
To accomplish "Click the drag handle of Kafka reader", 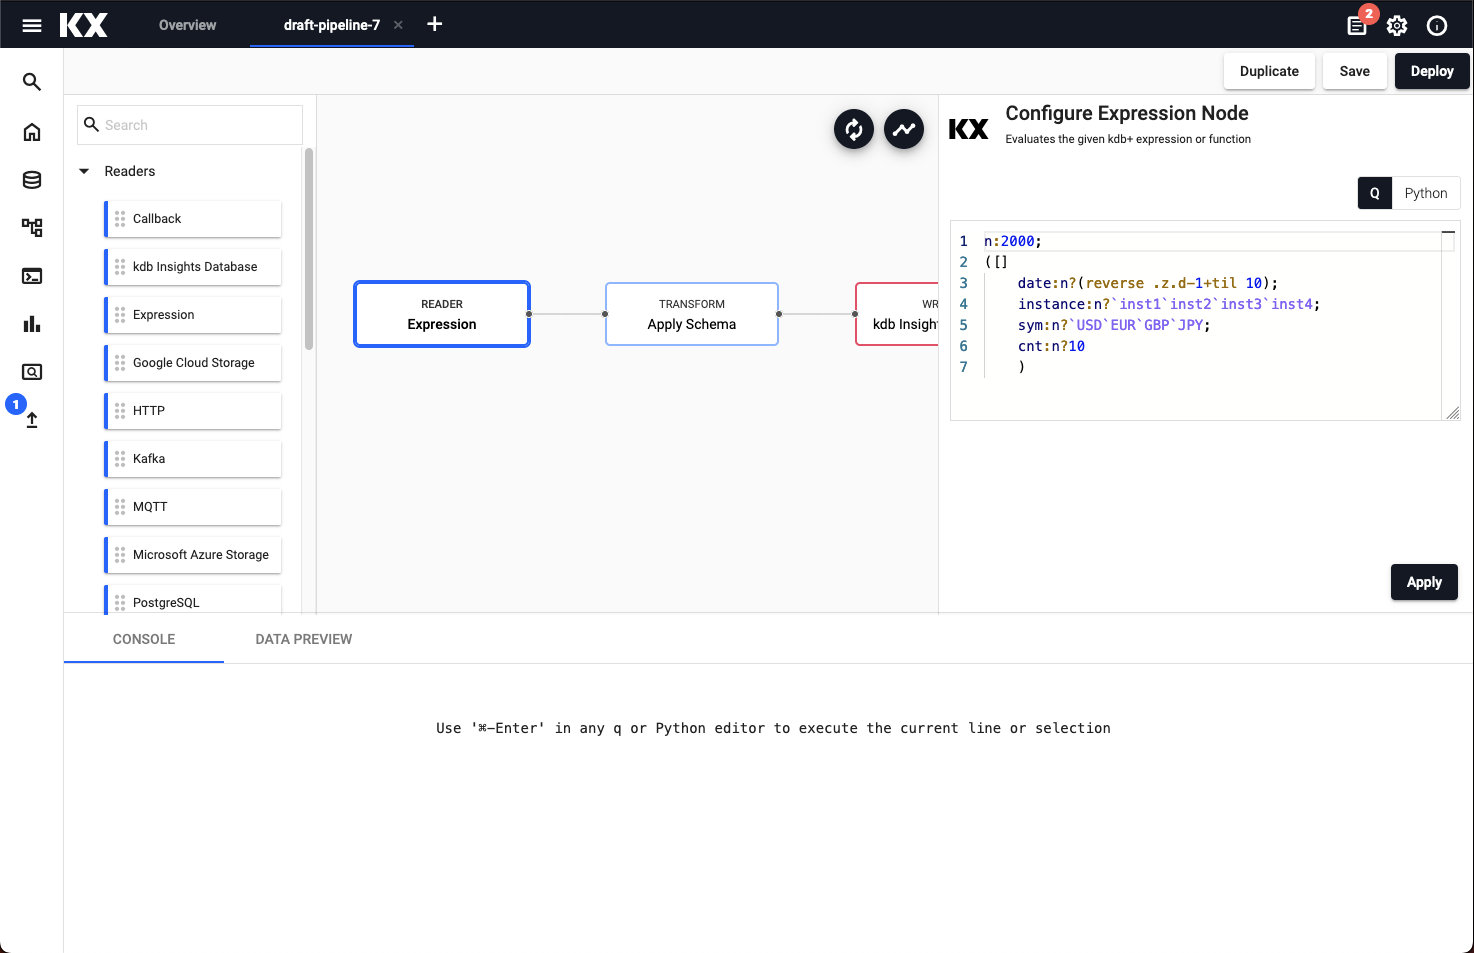I will (120, 459).
